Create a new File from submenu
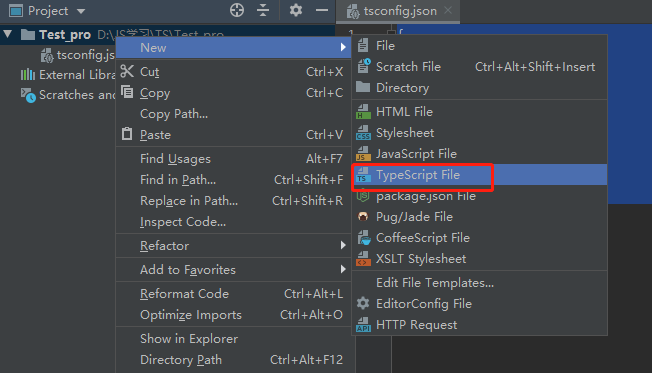652x373 pixels. (x=479, y=46)
